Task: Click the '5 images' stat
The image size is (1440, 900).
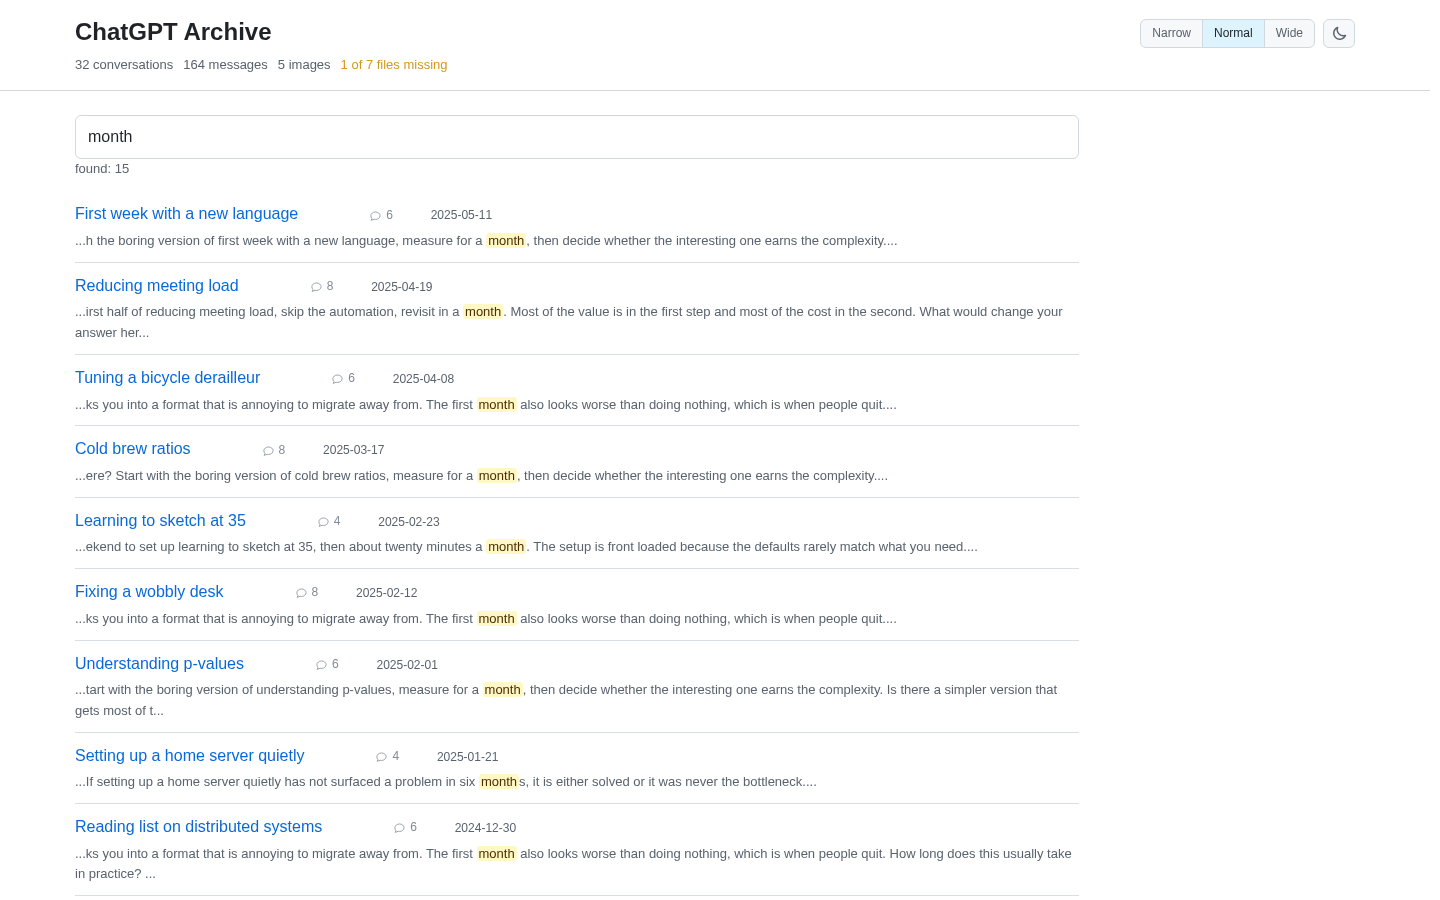Action: (x=304, y=65)
